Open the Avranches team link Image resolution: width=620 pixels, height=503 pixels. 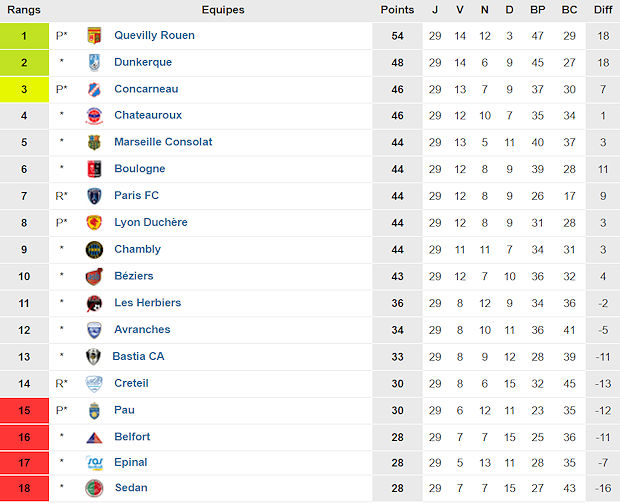tap(142, 329)
